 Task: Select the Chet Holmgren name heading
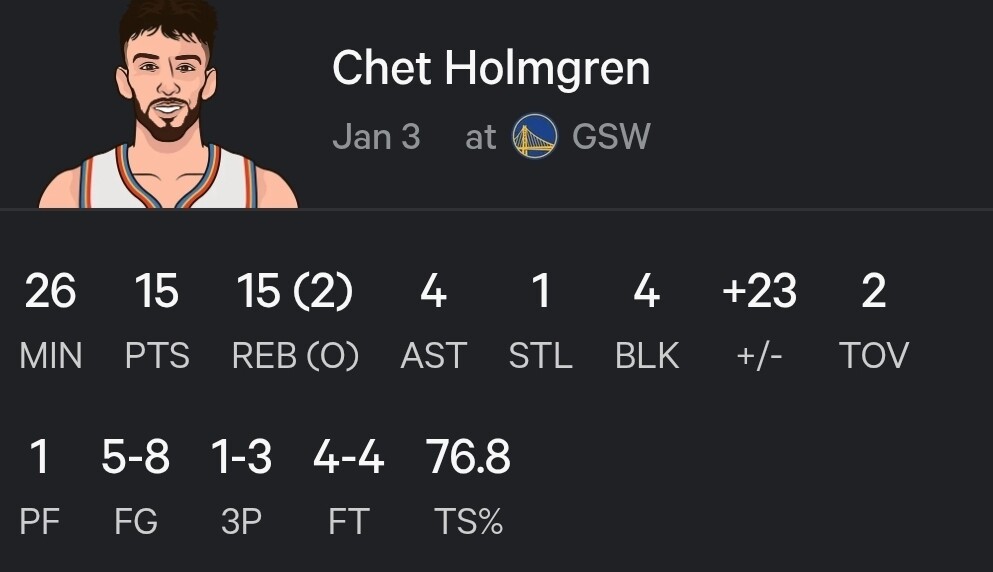click(x=491, y=68)
